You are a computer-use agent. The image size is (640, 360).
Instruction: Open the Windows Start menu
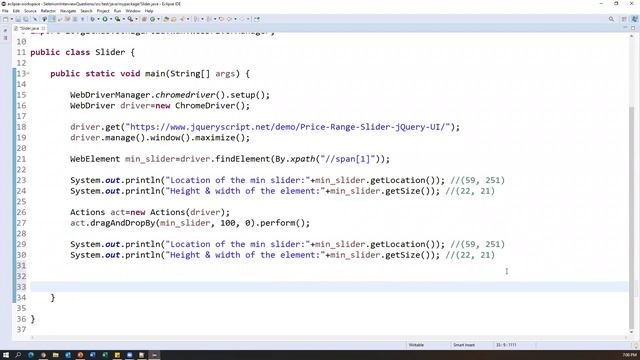[x=6, y=355]
